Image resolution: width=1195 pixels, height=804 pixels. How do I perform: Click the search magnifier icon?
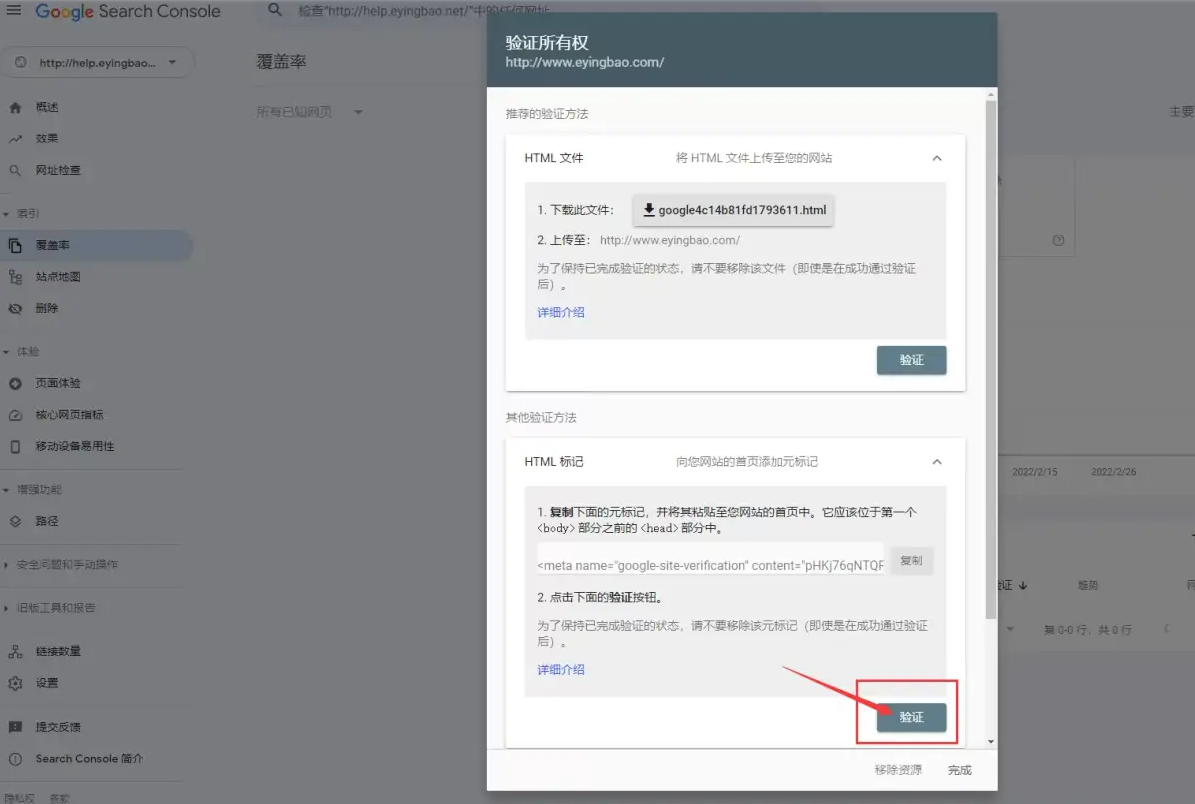point(276,12)
